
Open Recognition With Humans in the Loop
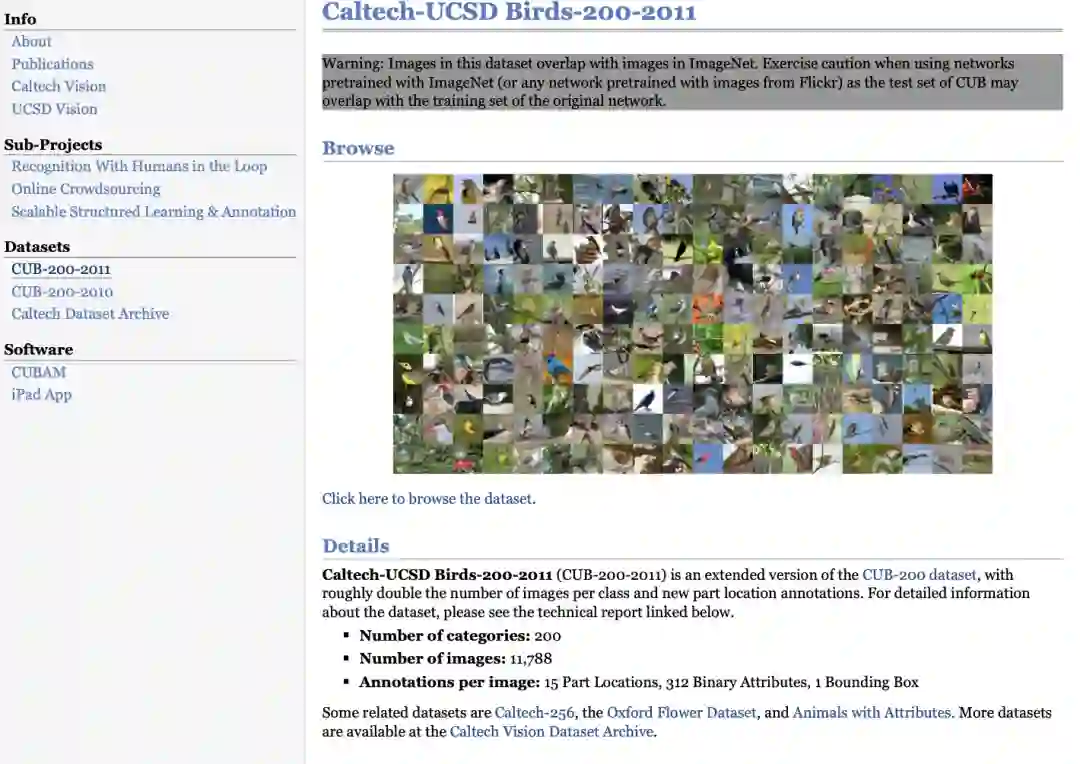click(139, 166)
